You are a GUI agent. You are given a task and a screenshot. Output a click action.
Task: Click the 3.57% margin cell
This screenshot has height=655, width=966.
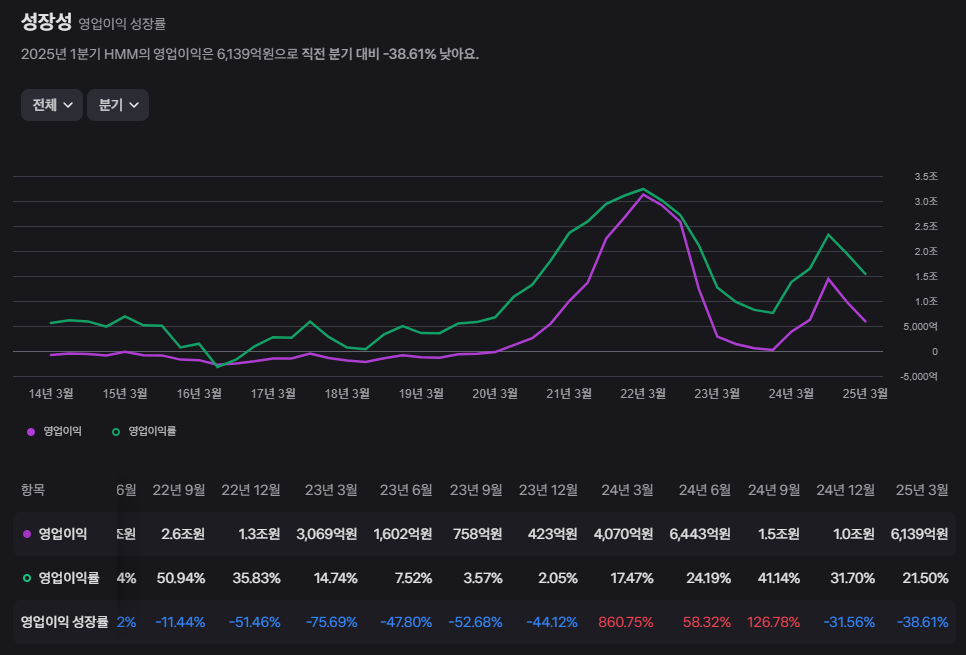coord(483,578)
